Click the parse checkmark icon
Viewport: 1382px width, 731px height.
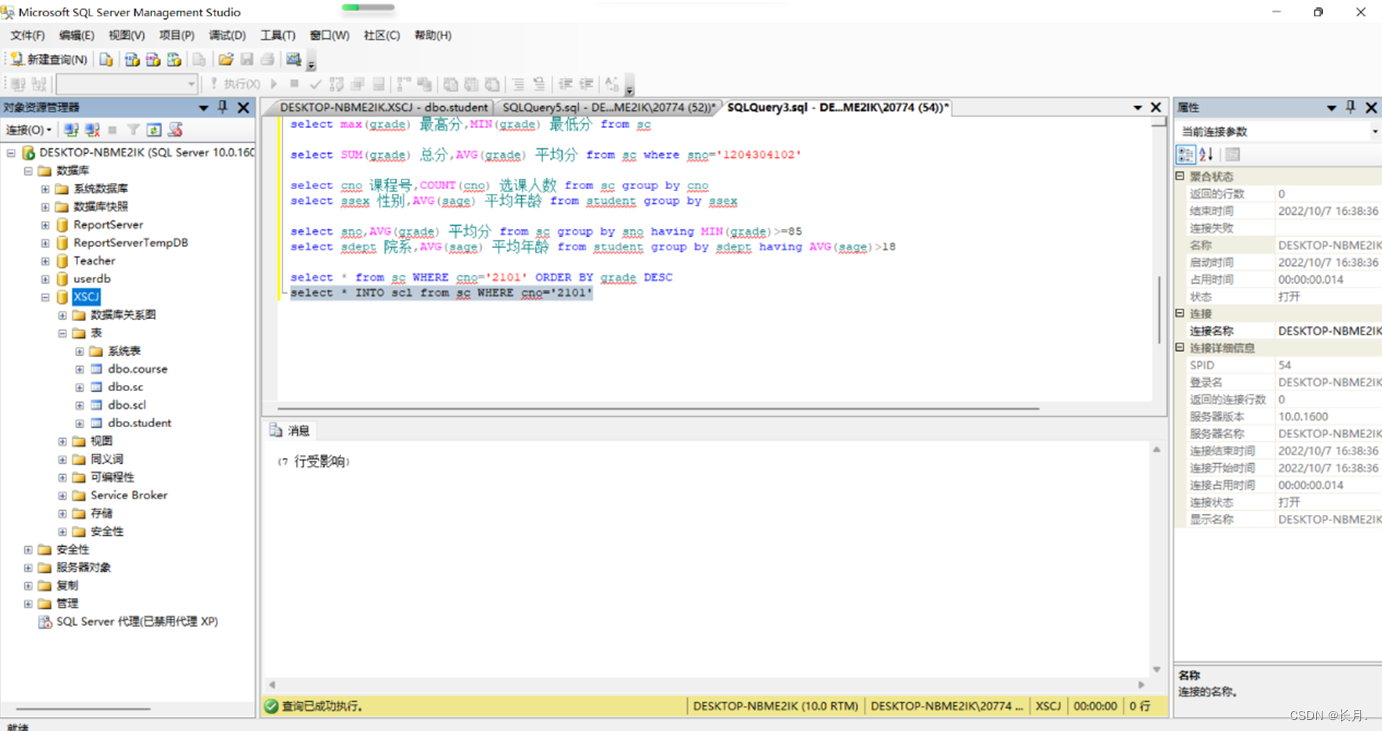pyautogui.click(x=315, y=84)
